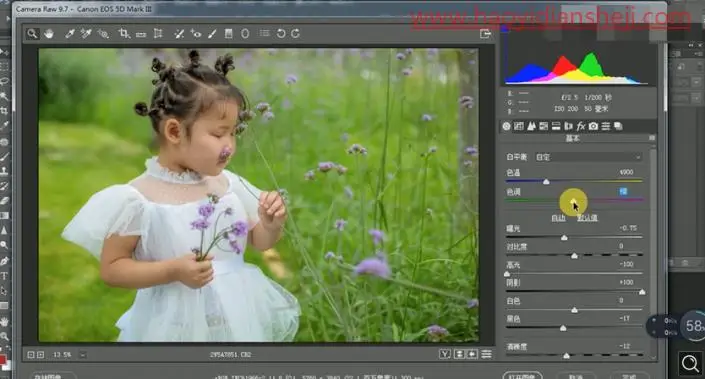Toggle current panel settings preview icon

pyautogui.click(x=486, y=354)
